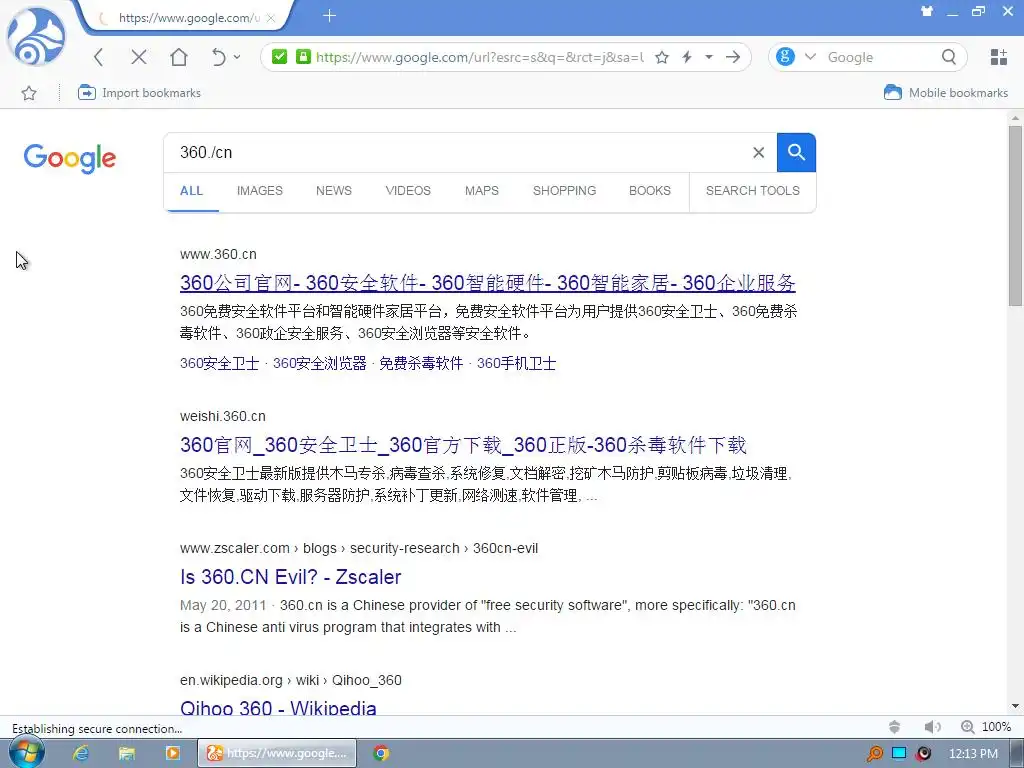
Task: Open Import bookmarks
Action: (139, 93)
